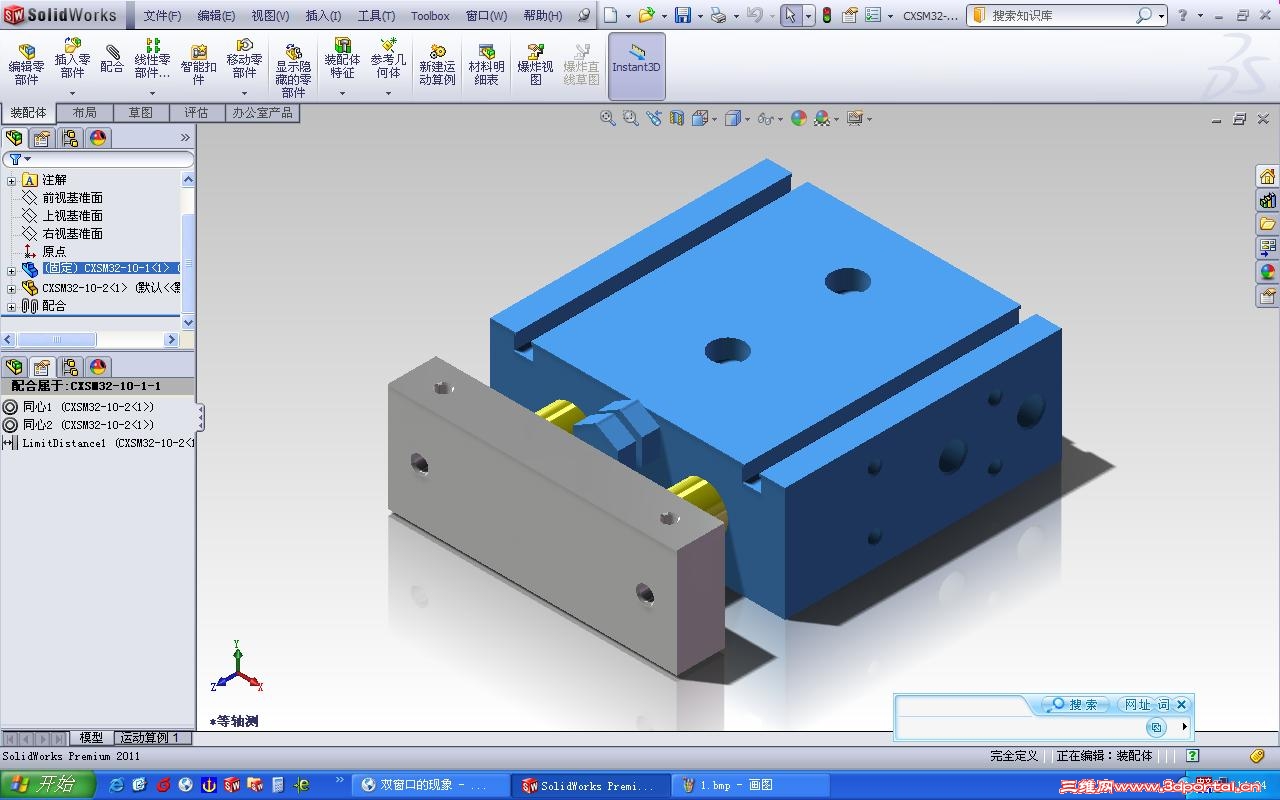Click the Smart Fasteners (智能扣件) tool

coord(198,65)
